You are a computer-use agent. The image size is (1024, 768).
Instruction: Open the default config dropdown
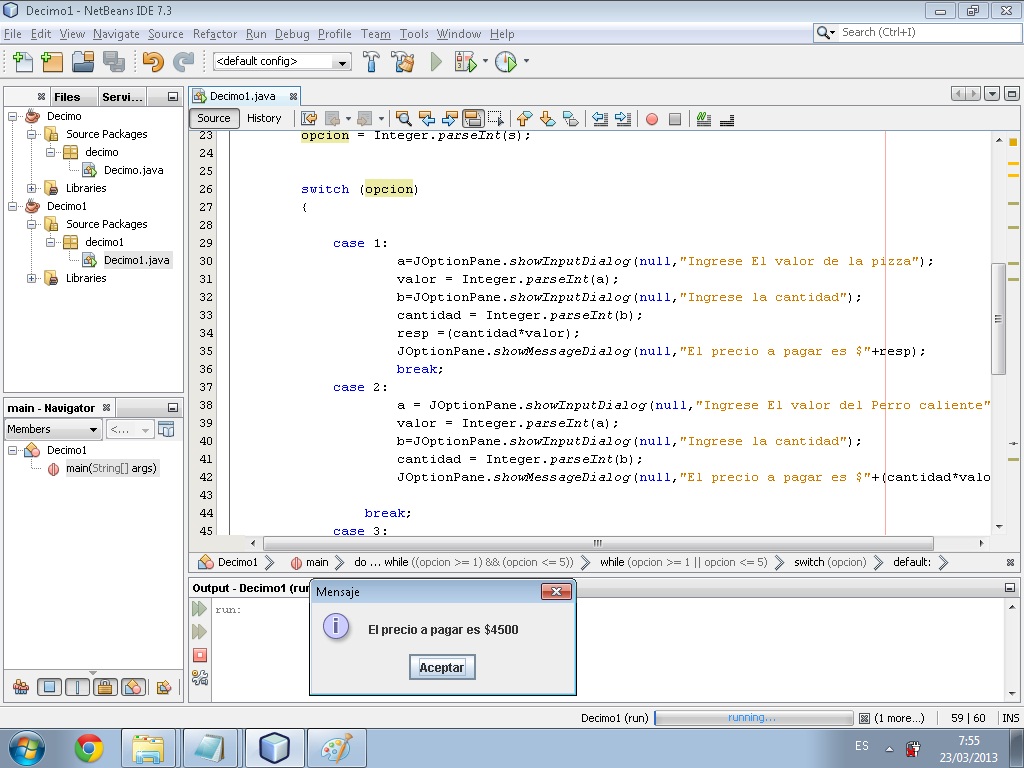(x=342, y=61)
